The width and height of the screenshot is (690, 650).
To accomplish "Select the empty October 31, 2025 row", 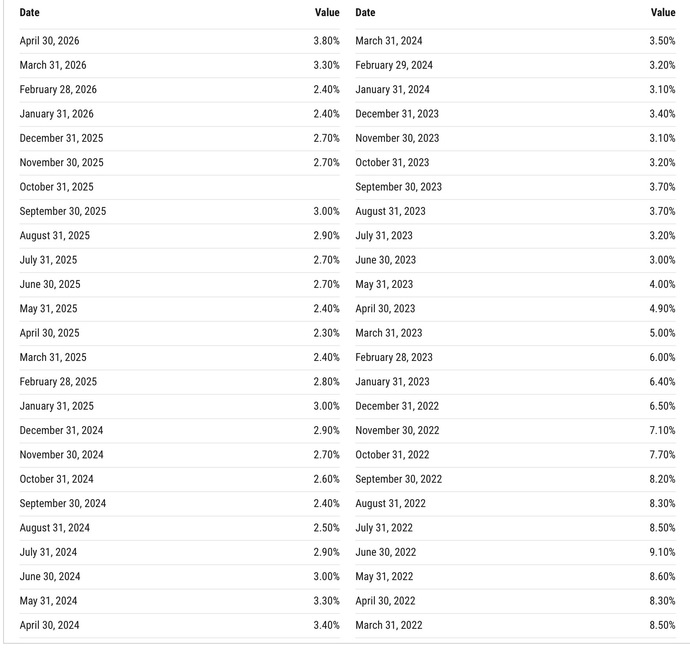I will pos(180,187).
